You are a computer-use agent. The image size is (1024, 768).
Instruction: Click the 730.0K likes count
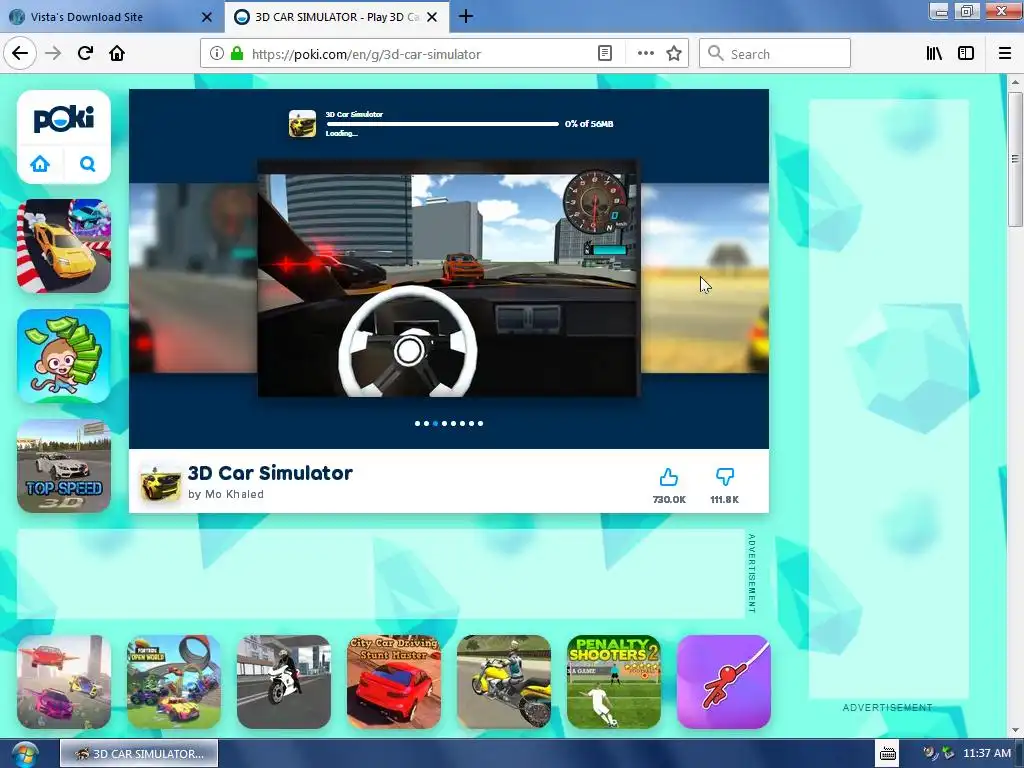click(x=669, y=500)
